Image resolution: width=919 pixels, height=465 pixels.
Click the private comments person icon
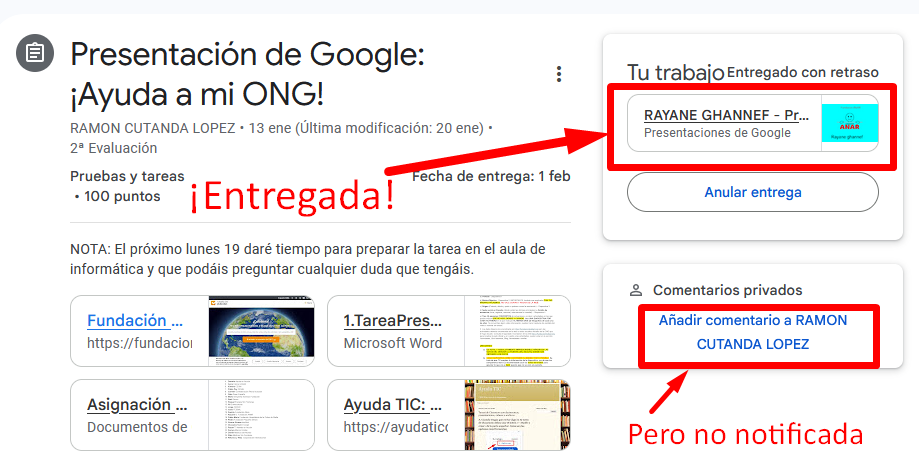pos(635,290)
